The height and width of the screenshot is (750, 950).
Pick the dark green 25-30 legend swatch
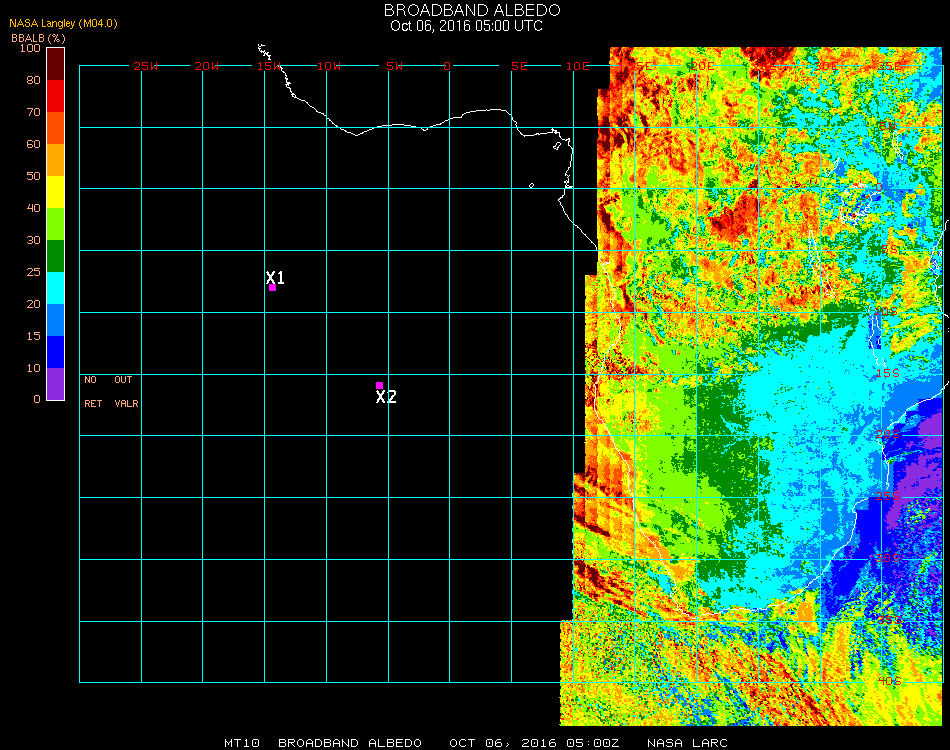55,256
